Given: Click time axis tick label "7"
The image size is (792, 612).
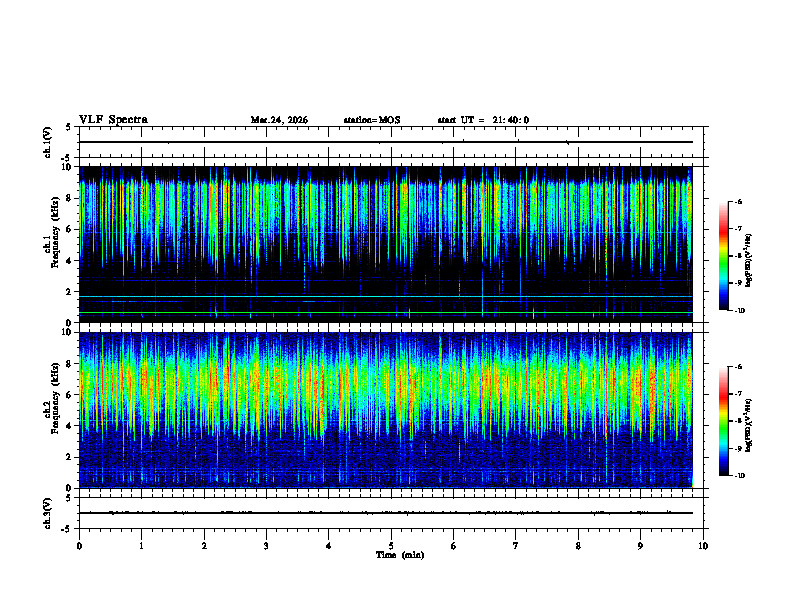Looking at the screenshot, I should pyautogui.click(x=516, y=546).
